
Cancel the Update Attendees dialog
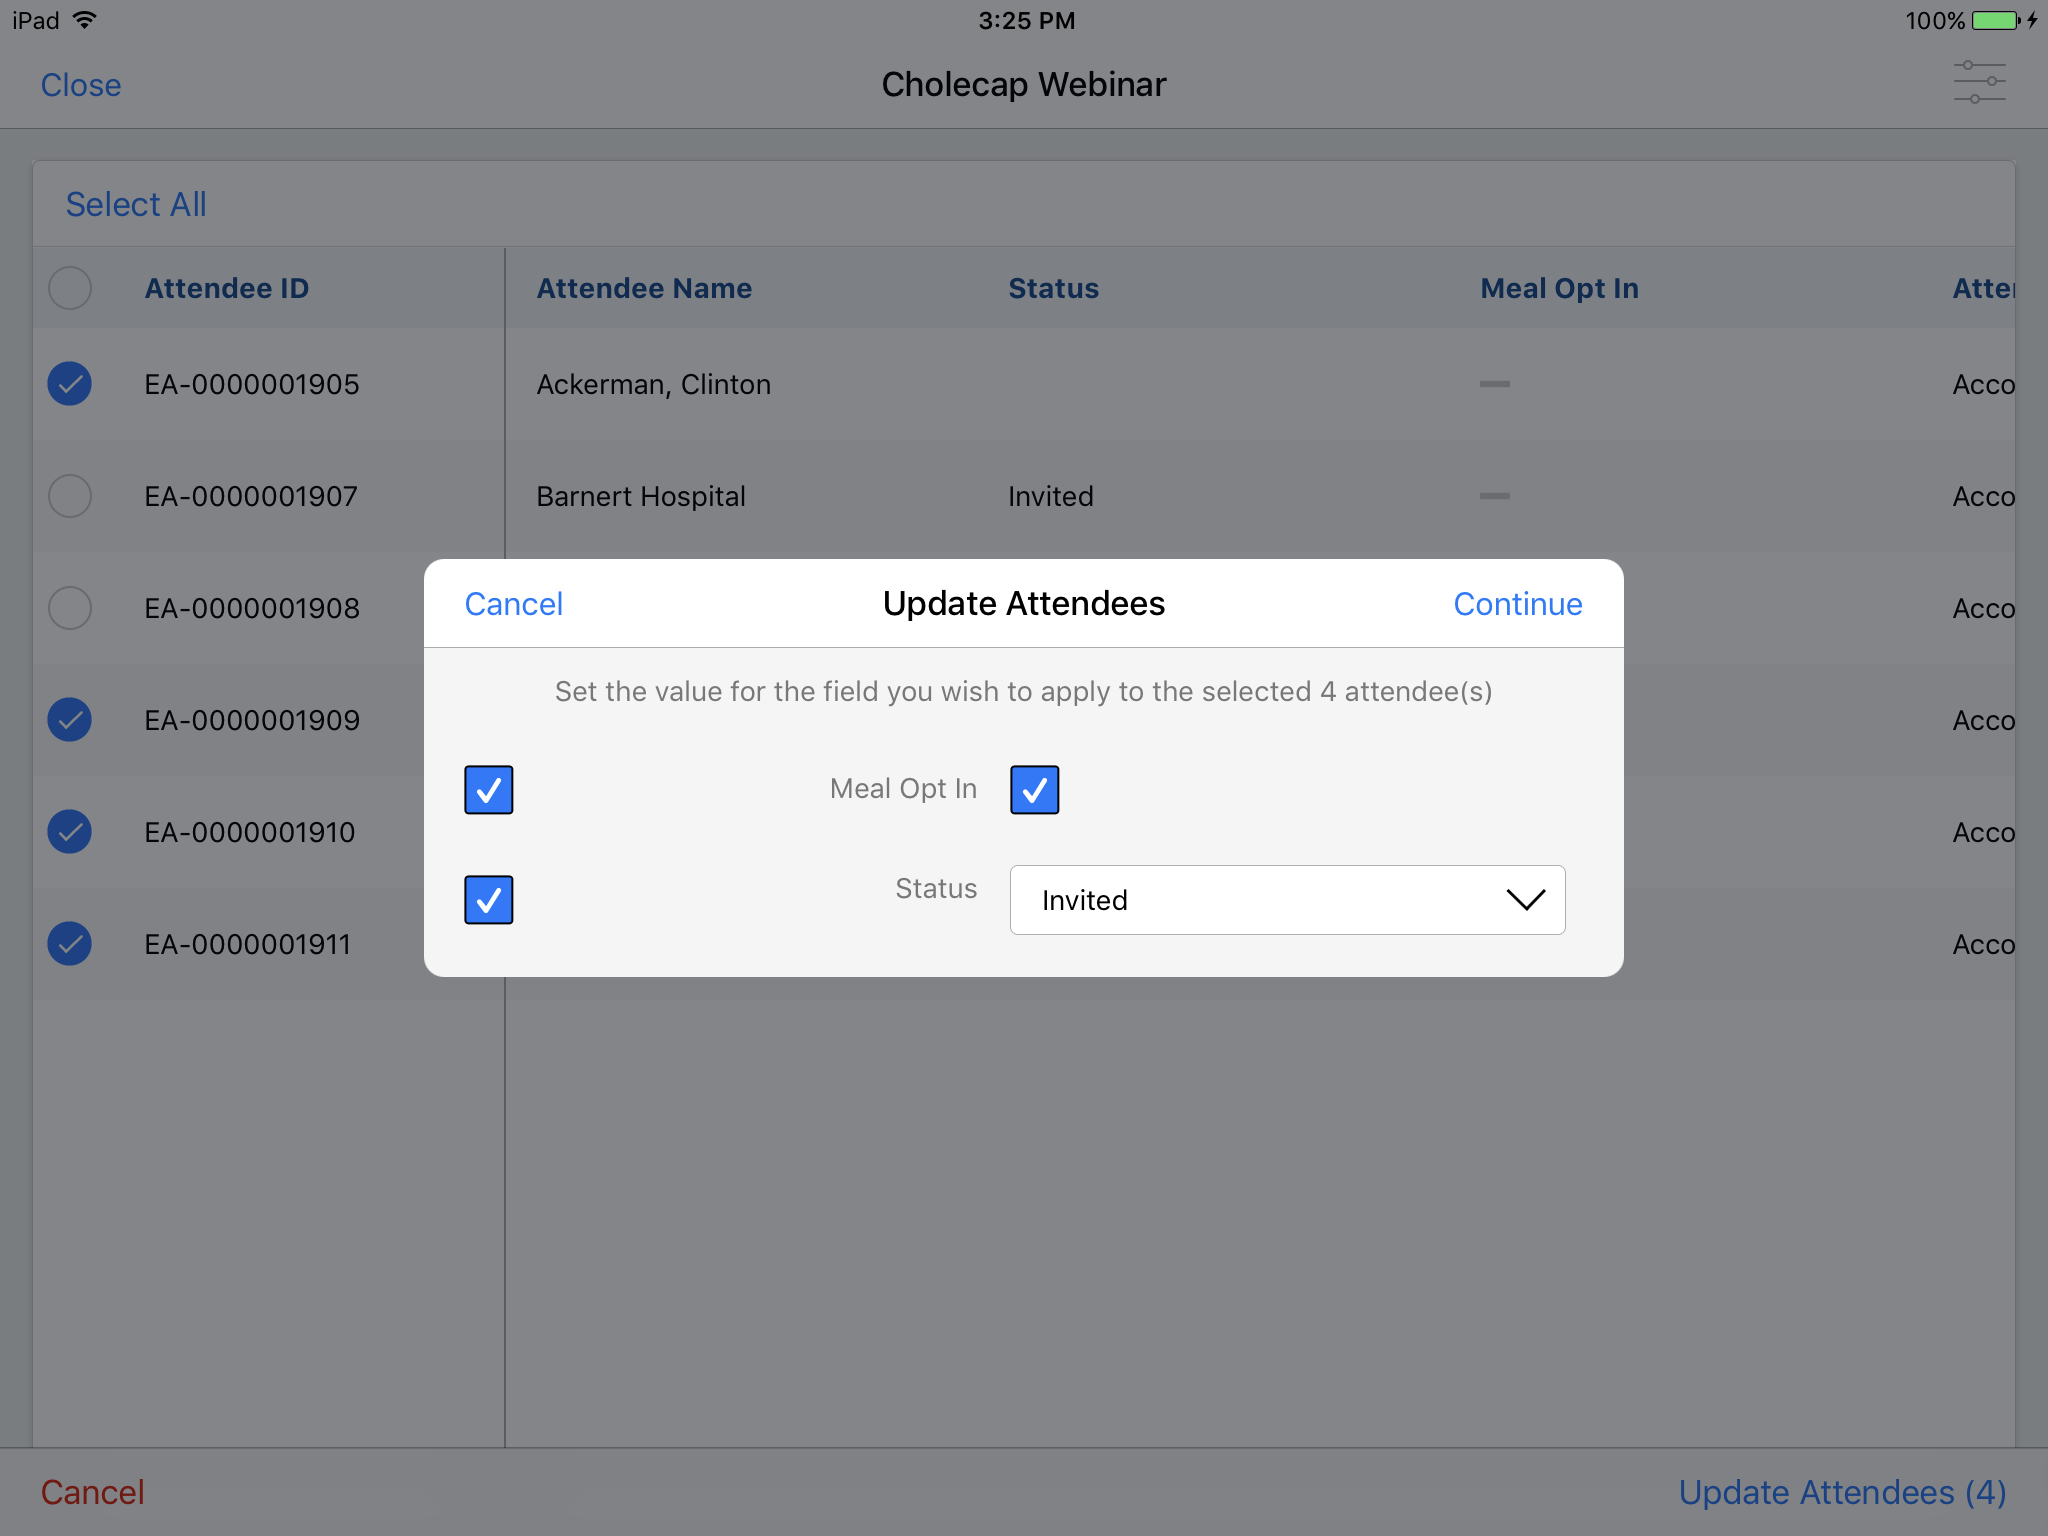coord(514,604)
